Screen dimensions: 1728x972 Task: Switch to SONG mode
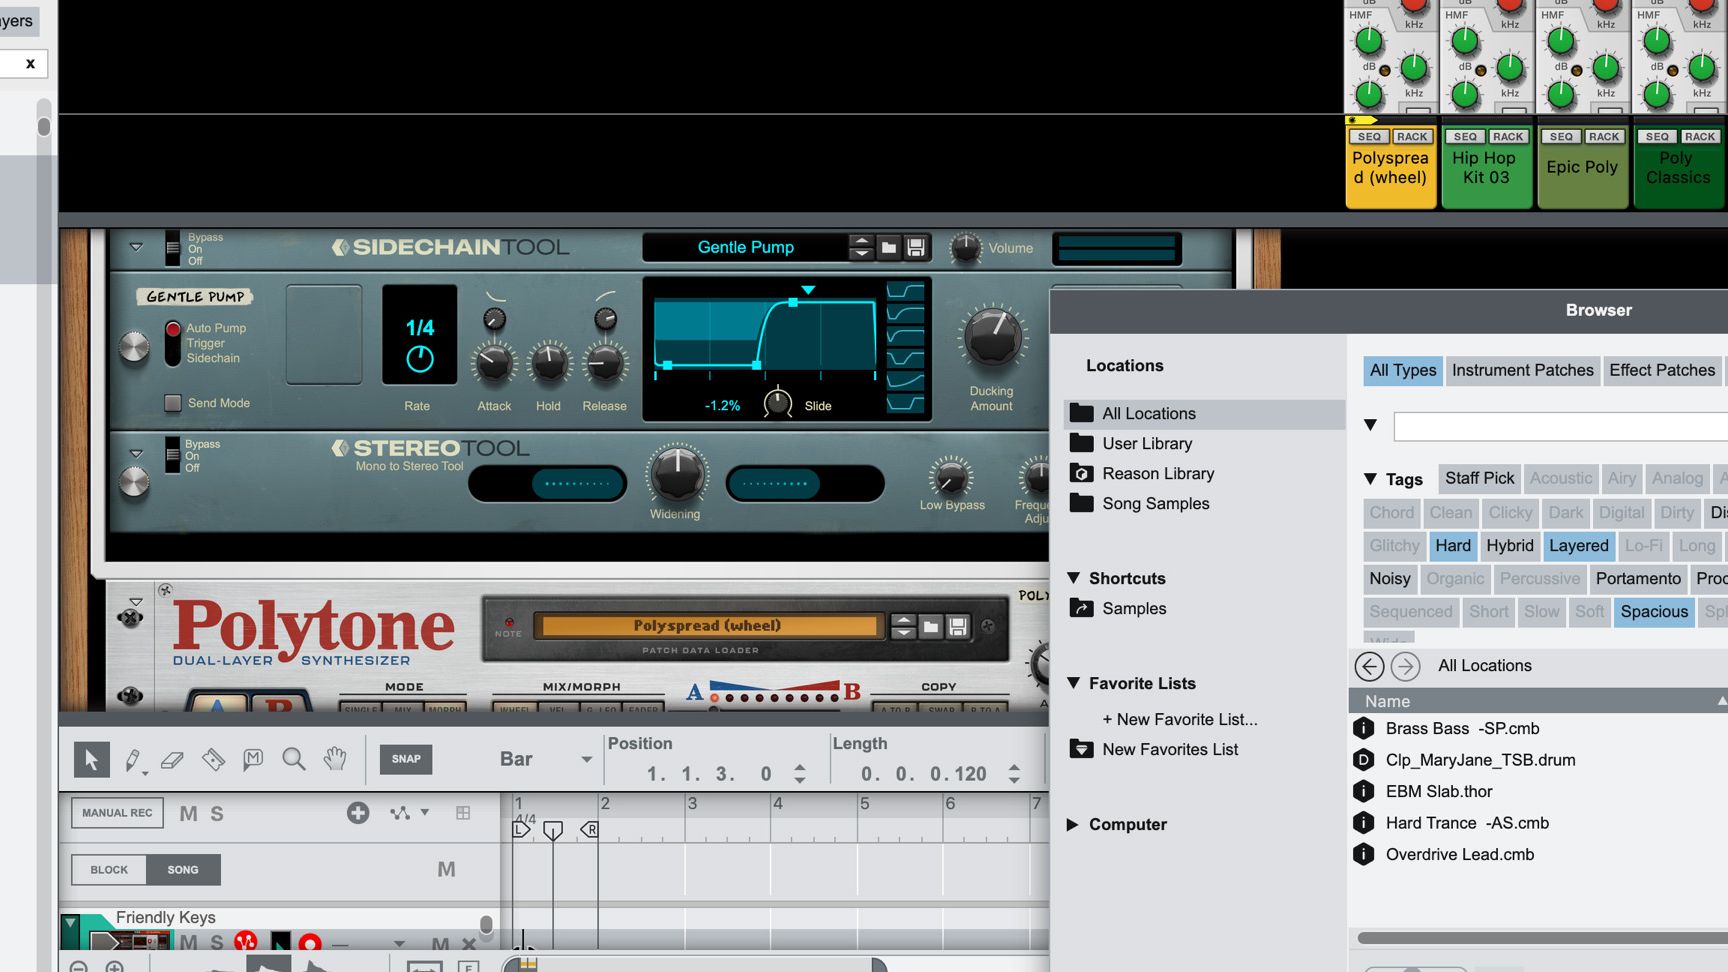tap(183, 870)
